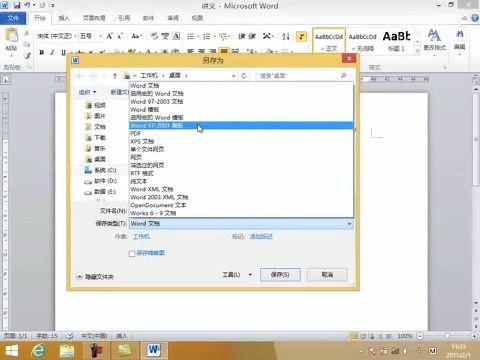Choose Word 97-2003 文档 from type list
The width and height of the screenshot is (480, 360).
[241, 102]
